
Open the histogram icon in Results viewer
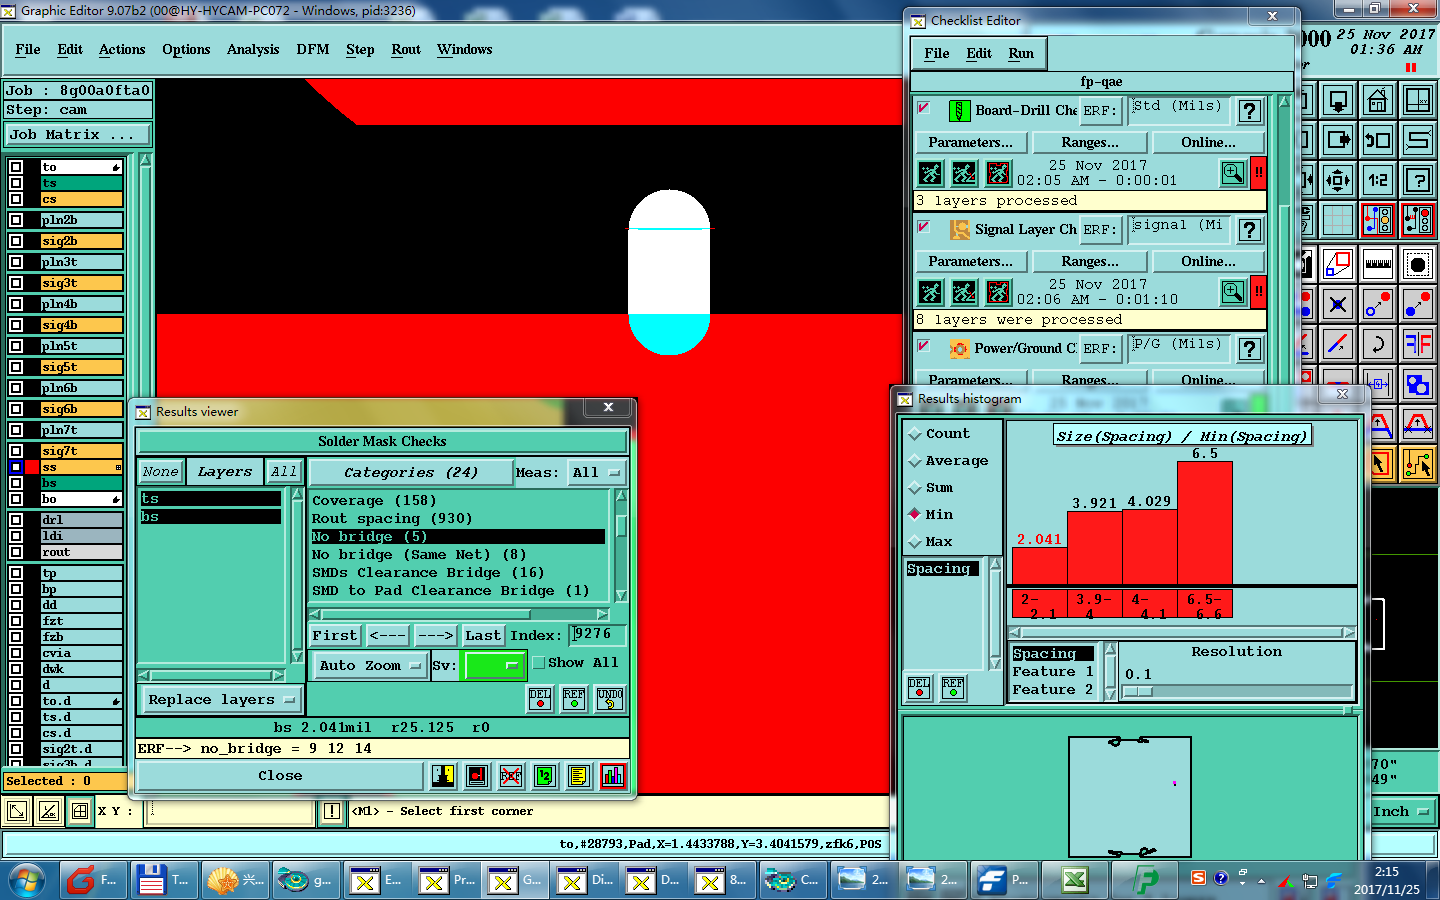point(612,776)
